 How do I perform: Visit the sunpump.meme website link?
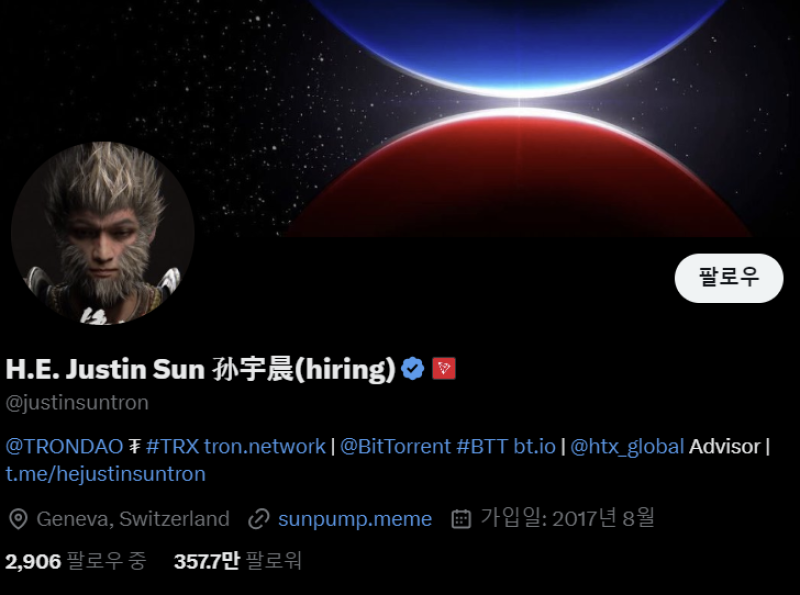point(355,519)
